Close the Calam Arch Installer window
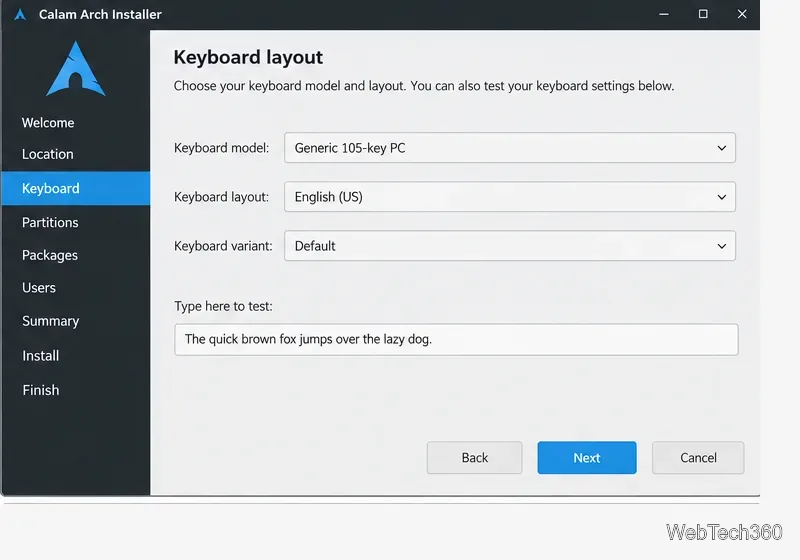The image size is (800, 560). [742, 14]
